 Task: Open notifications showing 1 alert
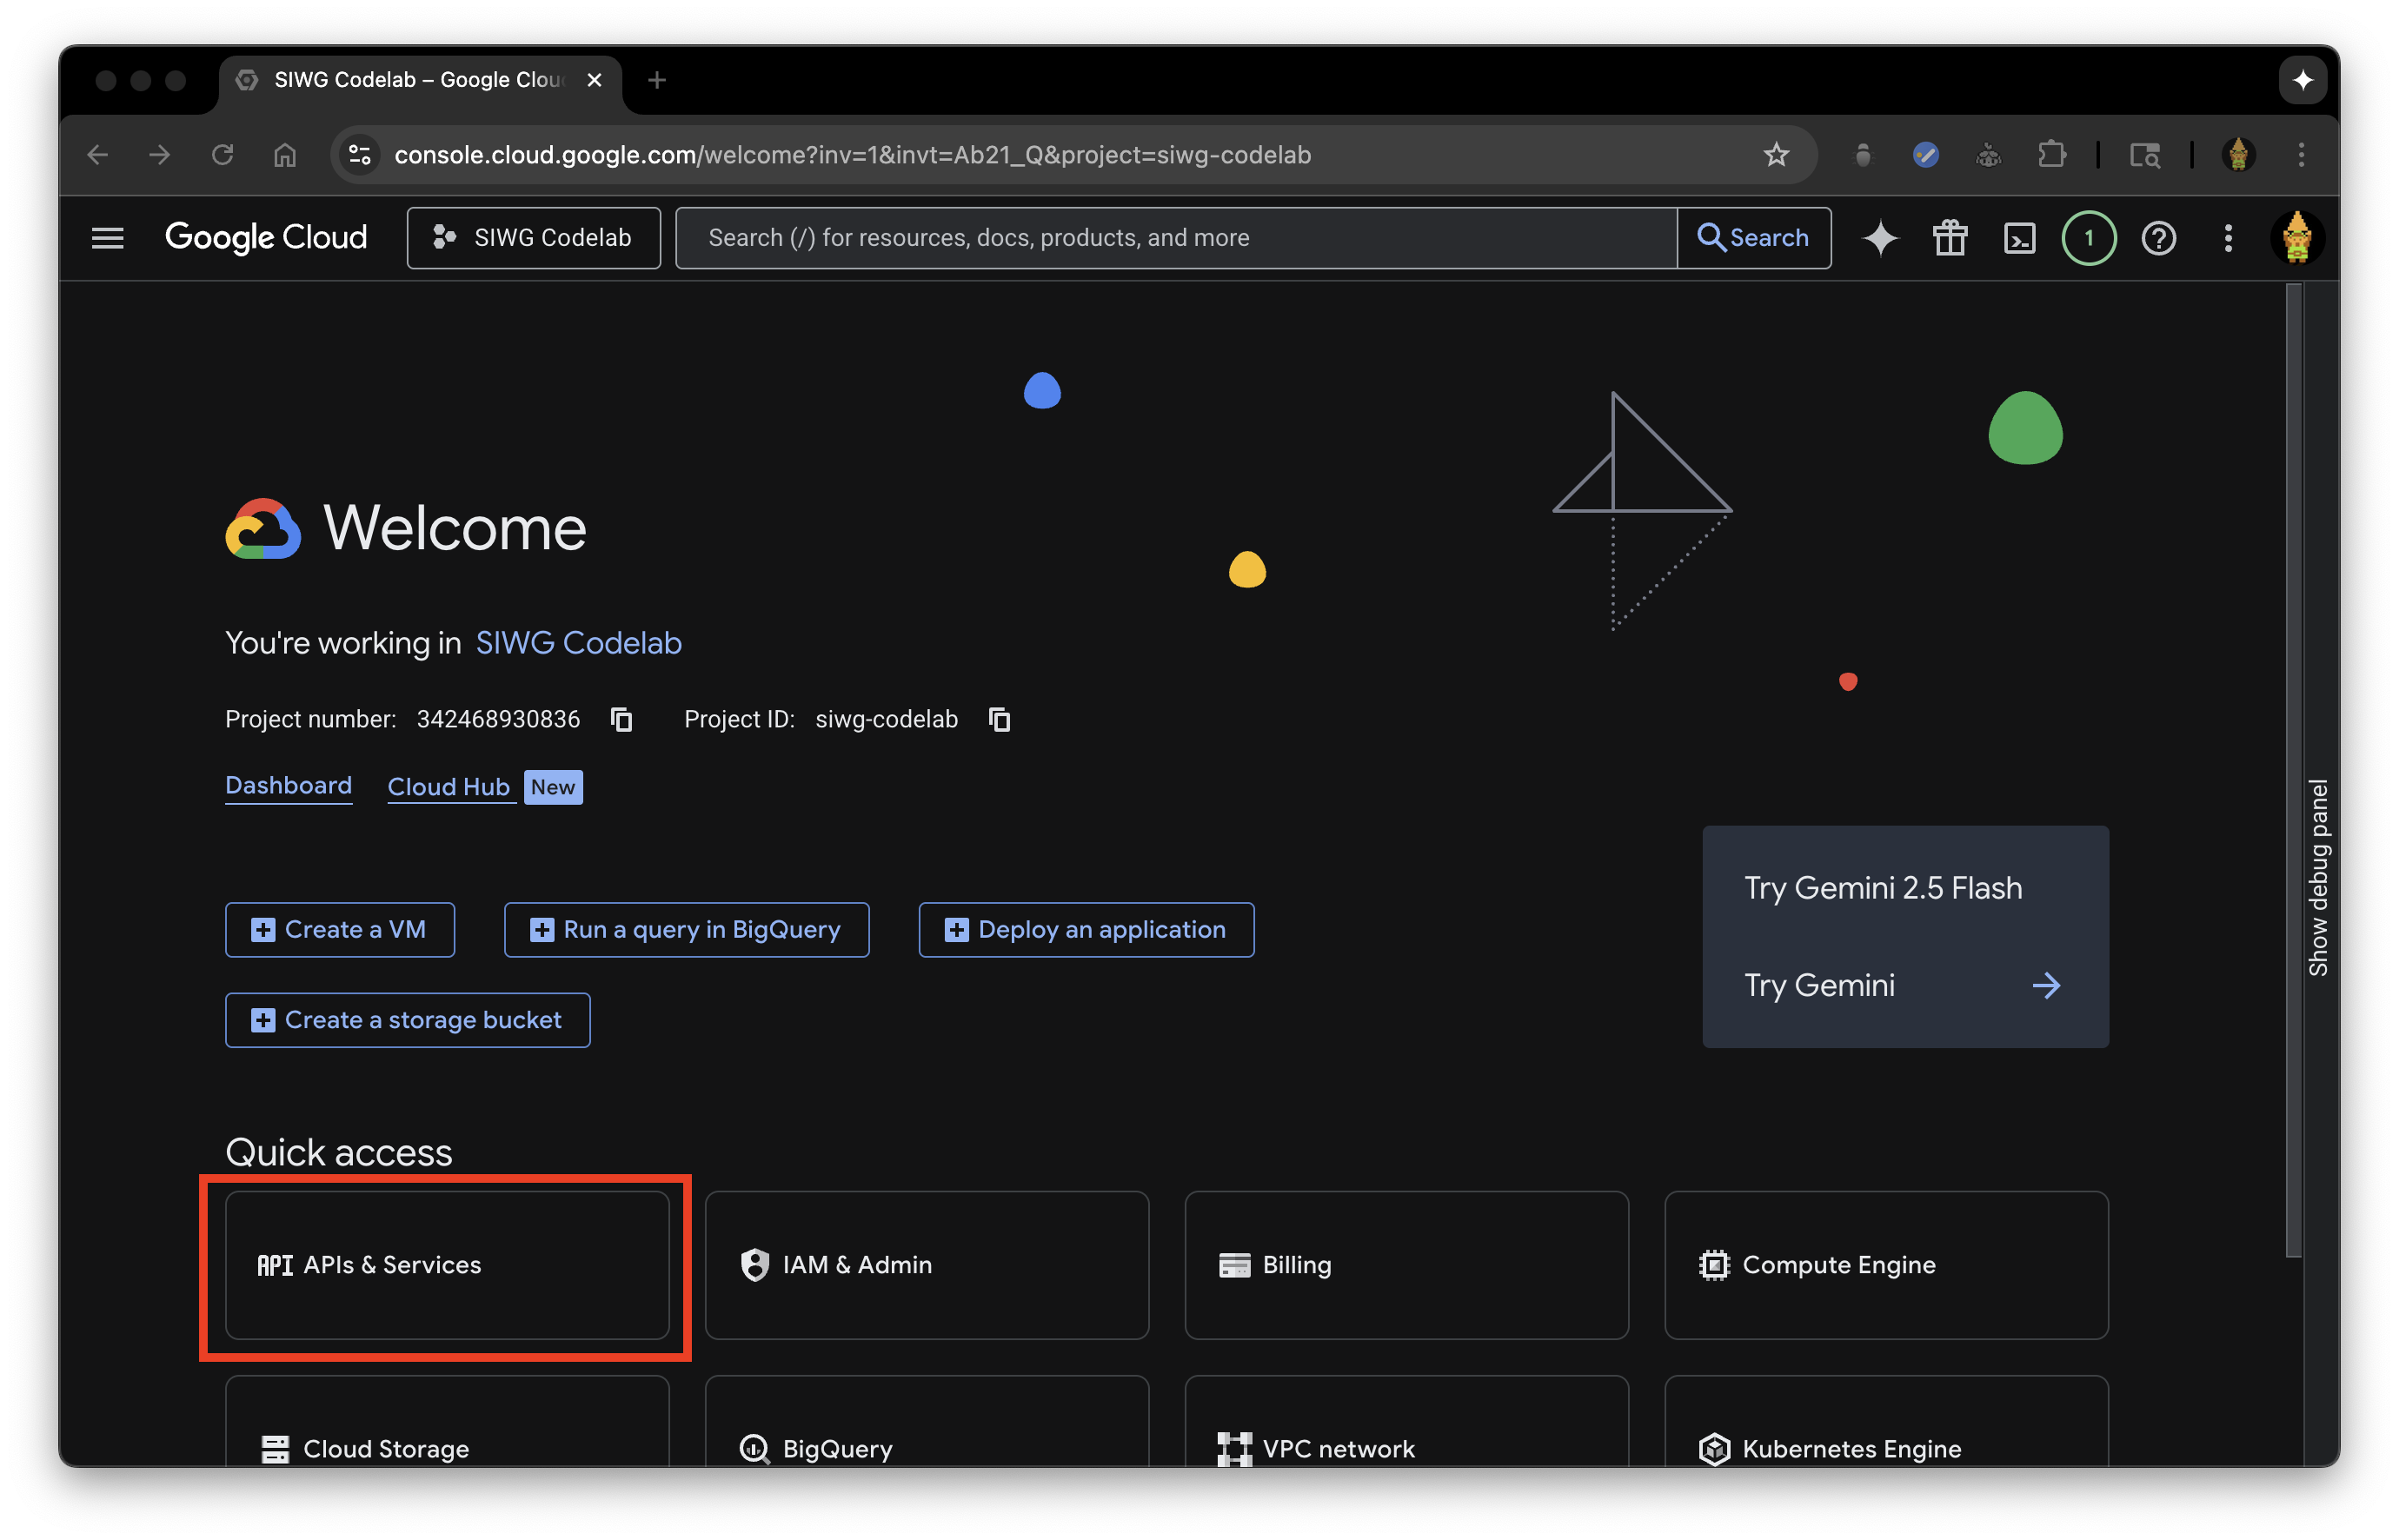pyautogui.click(x=2088, y=238)
